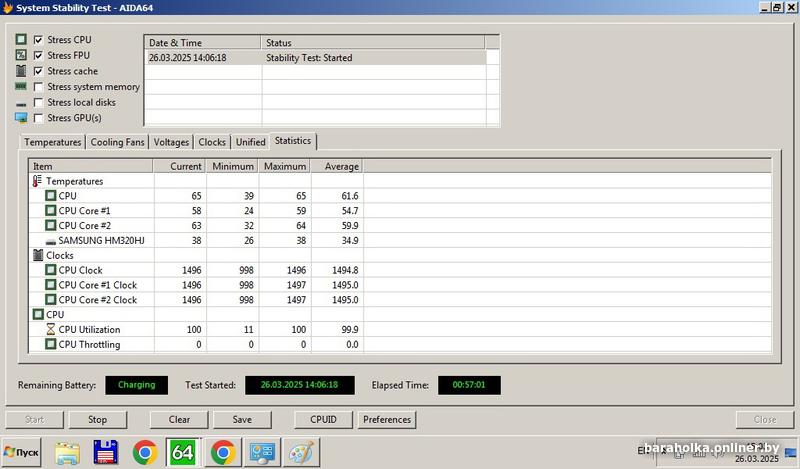Click the Elapsed Time value 00:57:01
800x469 pixels.
click(469, 385)
